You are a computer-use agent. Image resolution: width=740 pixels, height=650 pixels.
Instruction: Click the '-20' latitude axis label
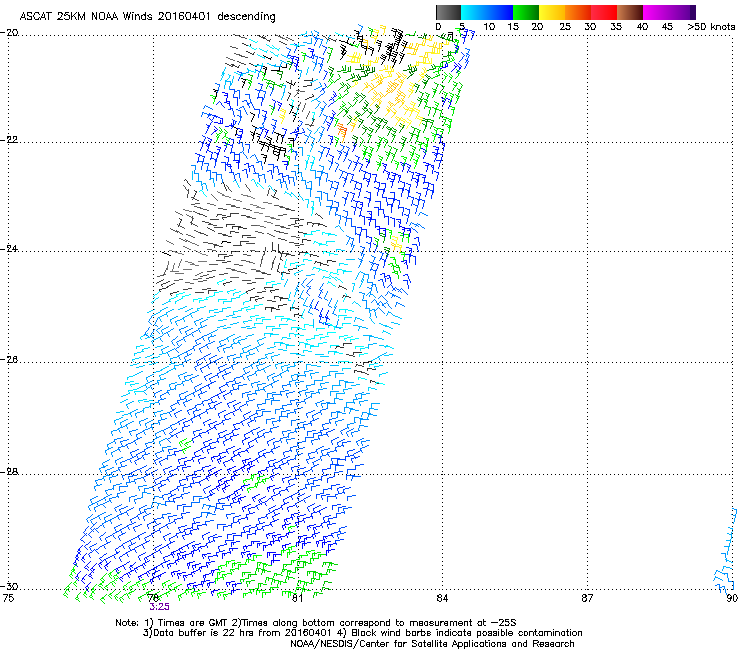pos(9,33)
